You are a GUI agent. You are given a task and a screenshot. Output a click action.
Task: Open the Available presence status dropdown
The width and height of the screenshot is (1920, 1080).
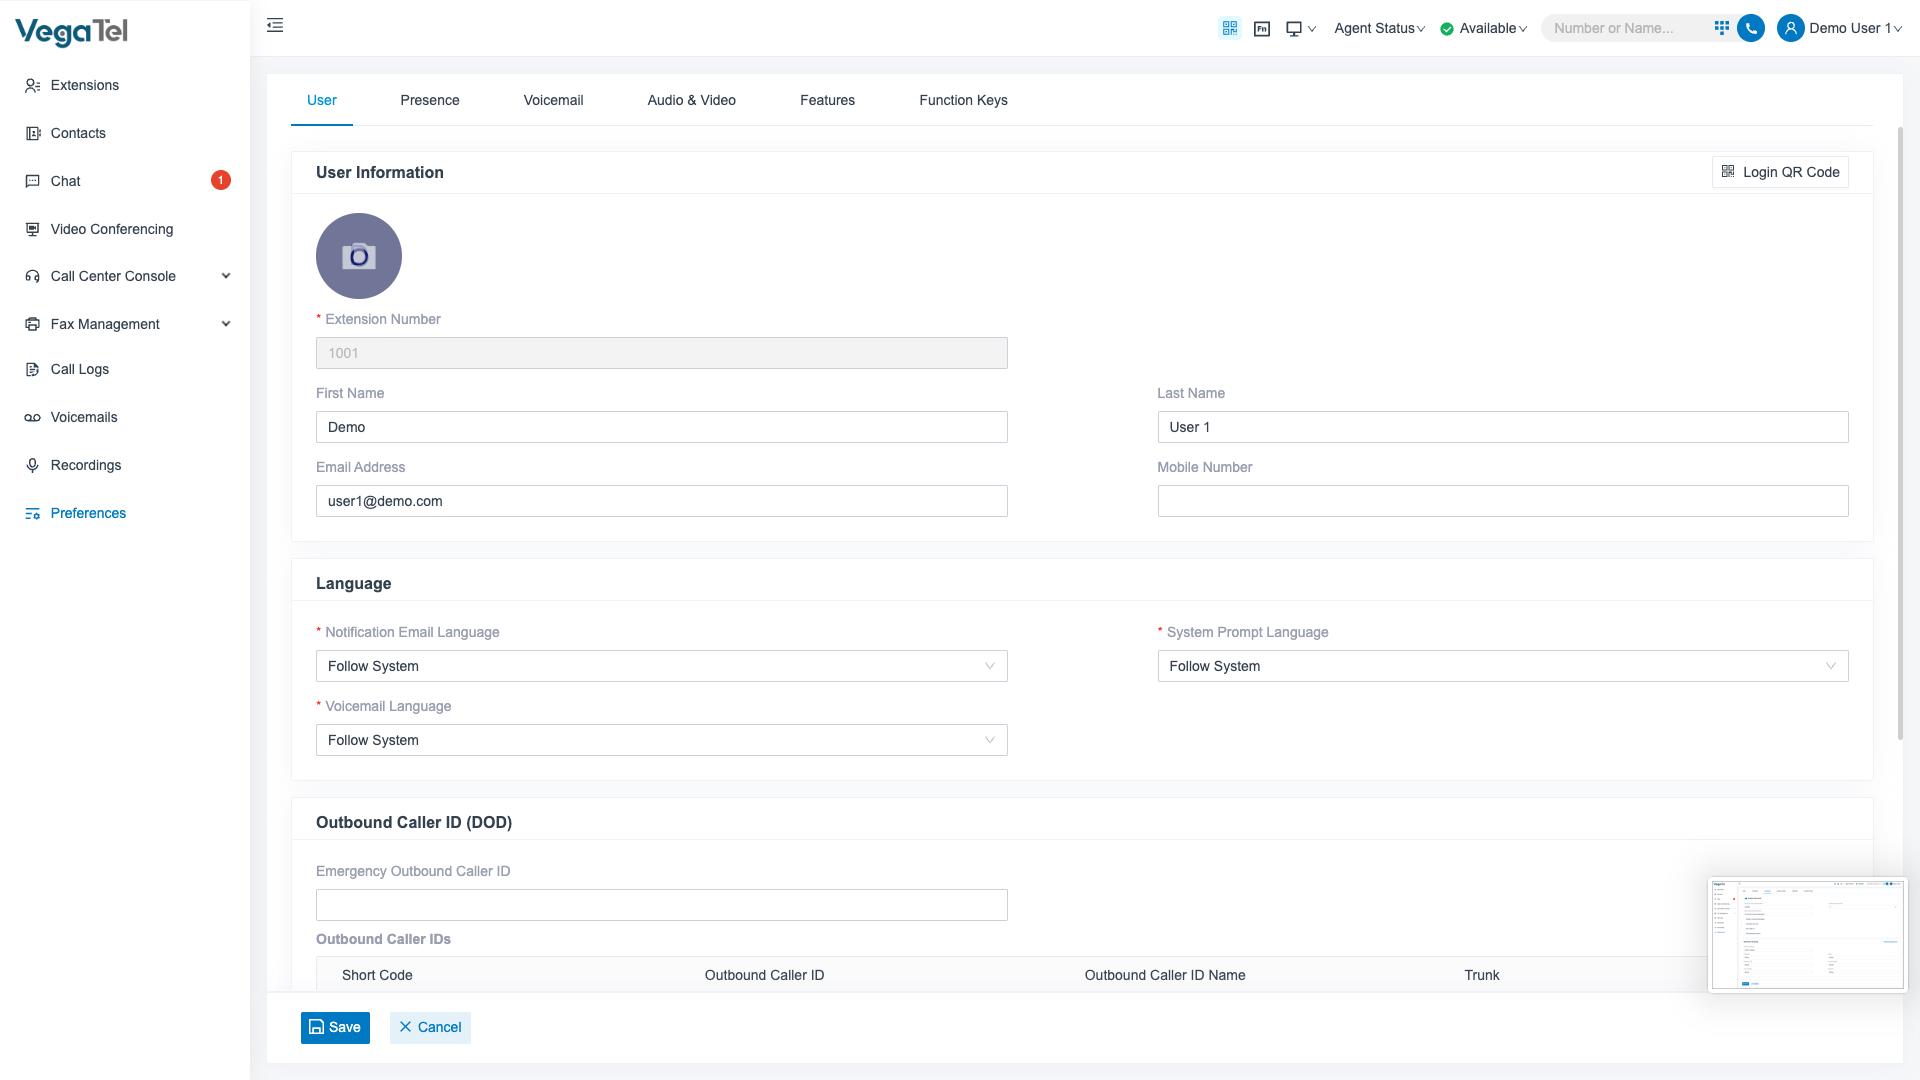1484,28
